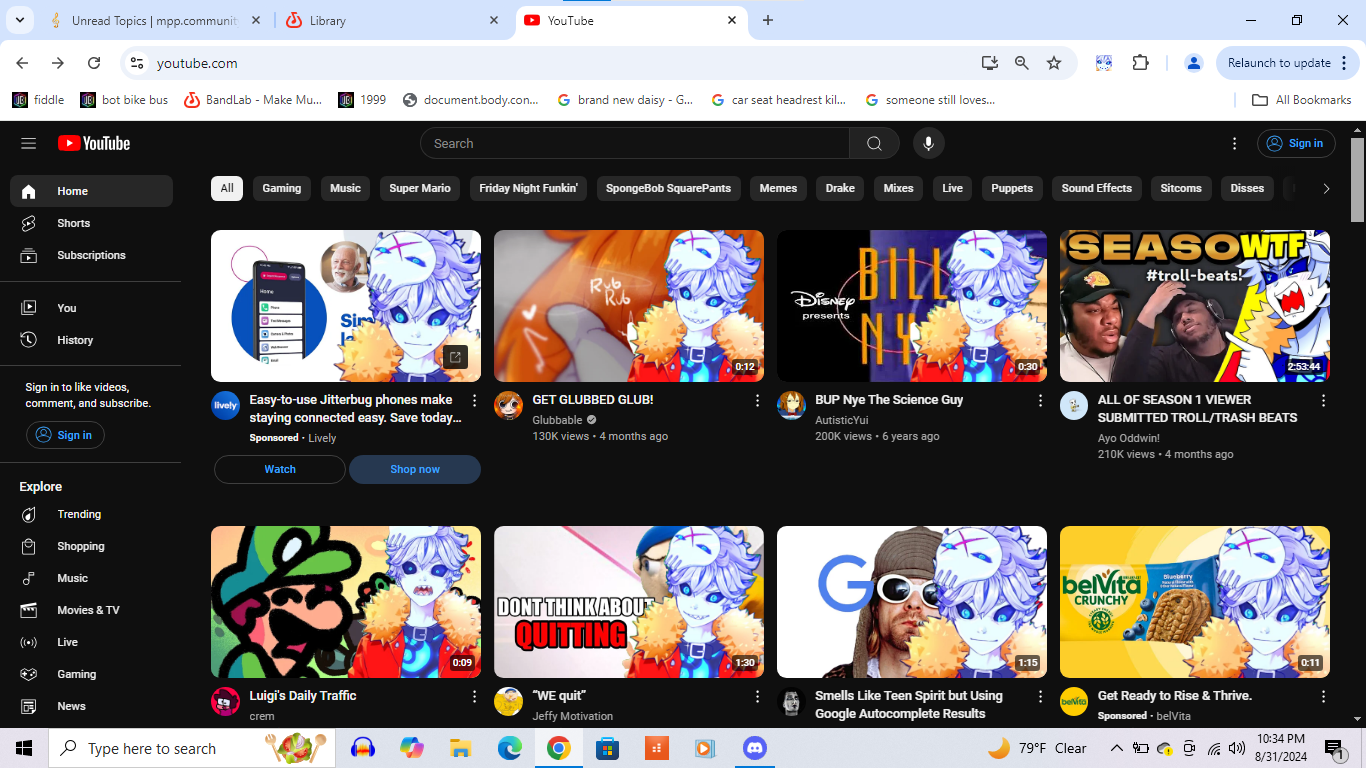Viewport: 1366px width, 768px height.
Task: Select the All filter chip
Action: [227, 188]
